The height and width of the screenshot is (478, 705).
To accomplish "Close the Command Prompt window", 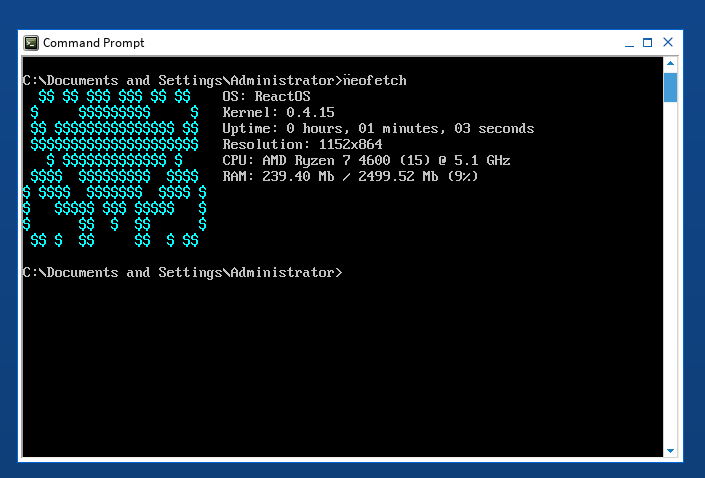I will (668, 43).
